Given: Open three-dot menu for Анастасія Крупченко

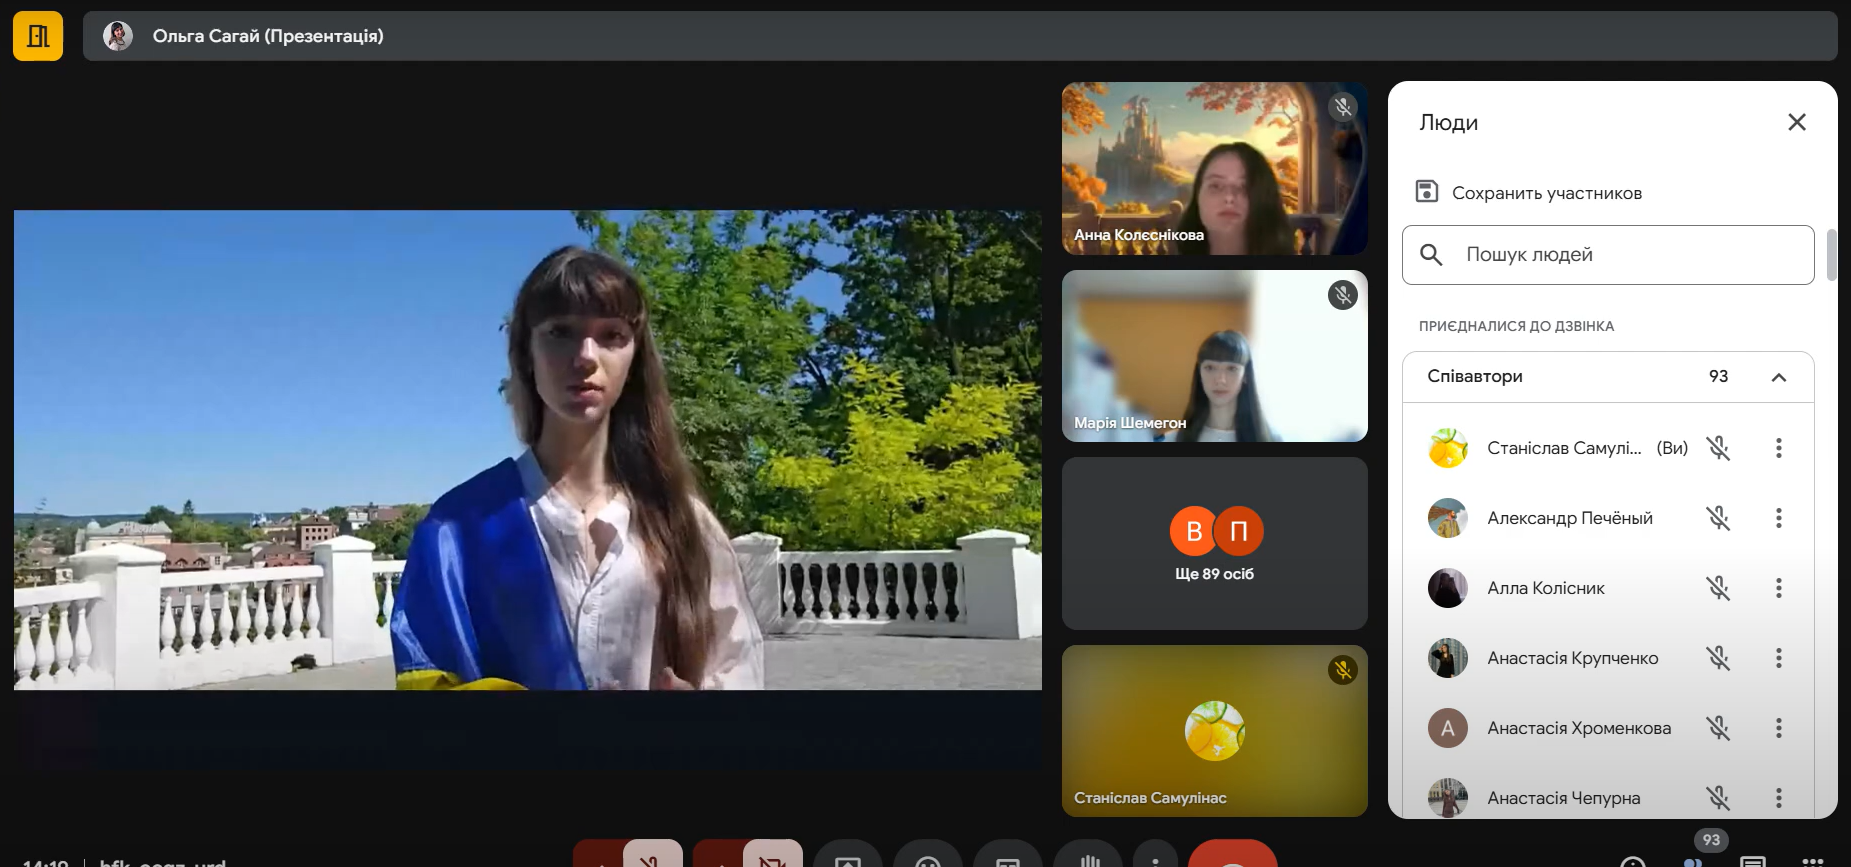Looking at the screenshot, I should (x=1778, y=658).
